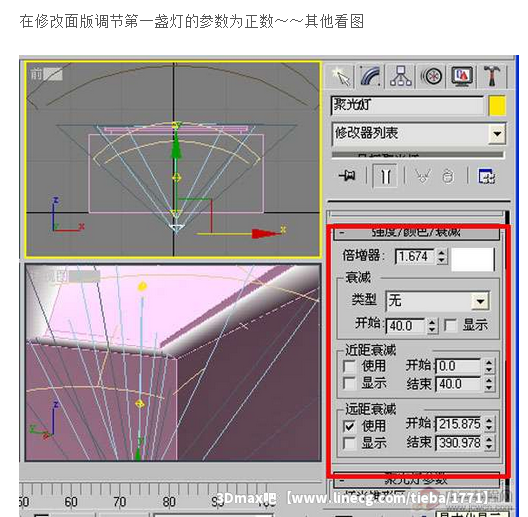
Task: Click the white light color swatch
Action: (x=473, y=259)
